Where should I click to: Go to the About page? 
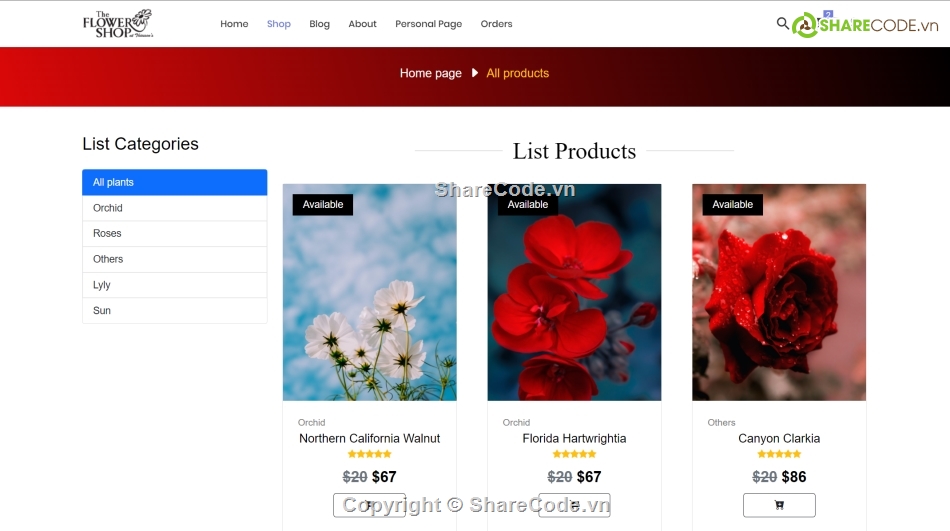pos(362,24)
